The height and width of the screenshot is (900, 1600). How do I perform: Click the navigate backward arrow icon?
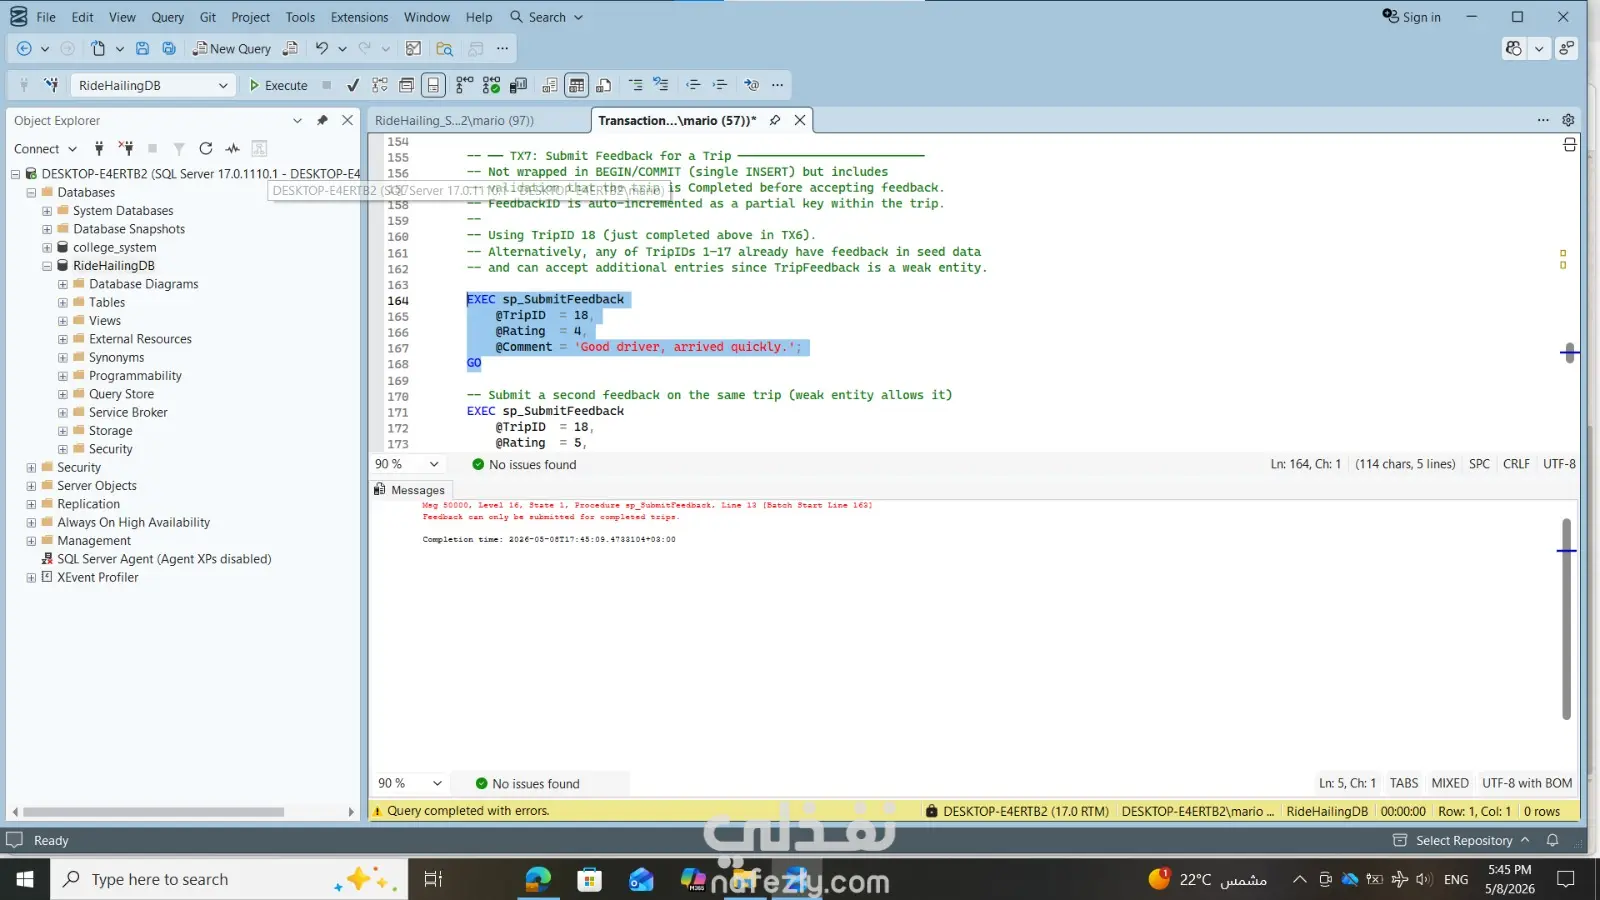(24, 48)
